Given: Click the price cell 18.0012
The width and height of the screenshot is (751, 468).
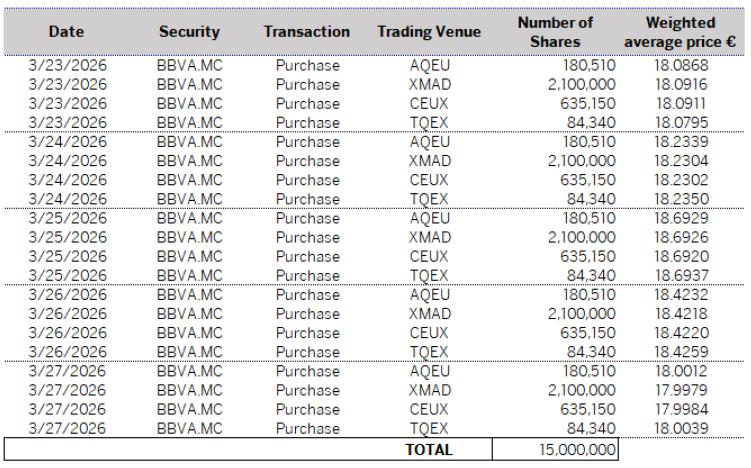Looking at the screenshot, I should (680, 371).
